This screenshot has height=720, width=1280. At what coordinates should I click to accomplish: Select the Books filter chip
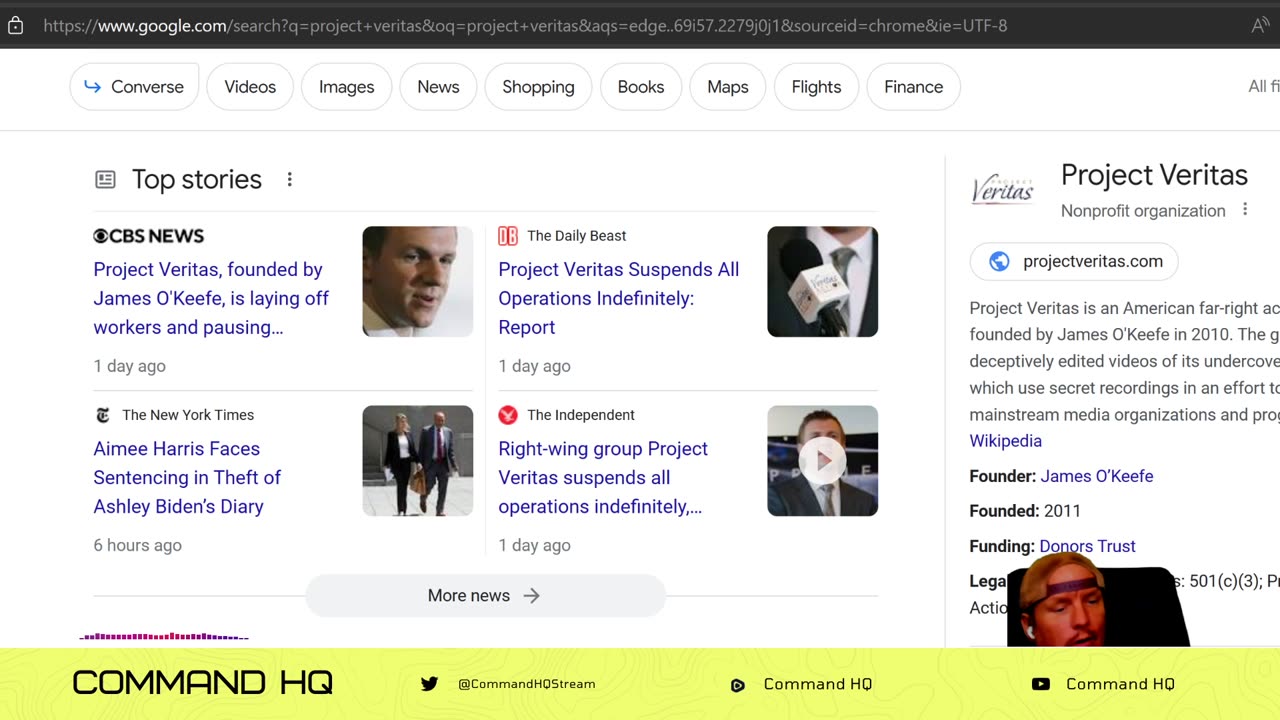[x=641, y=87]
